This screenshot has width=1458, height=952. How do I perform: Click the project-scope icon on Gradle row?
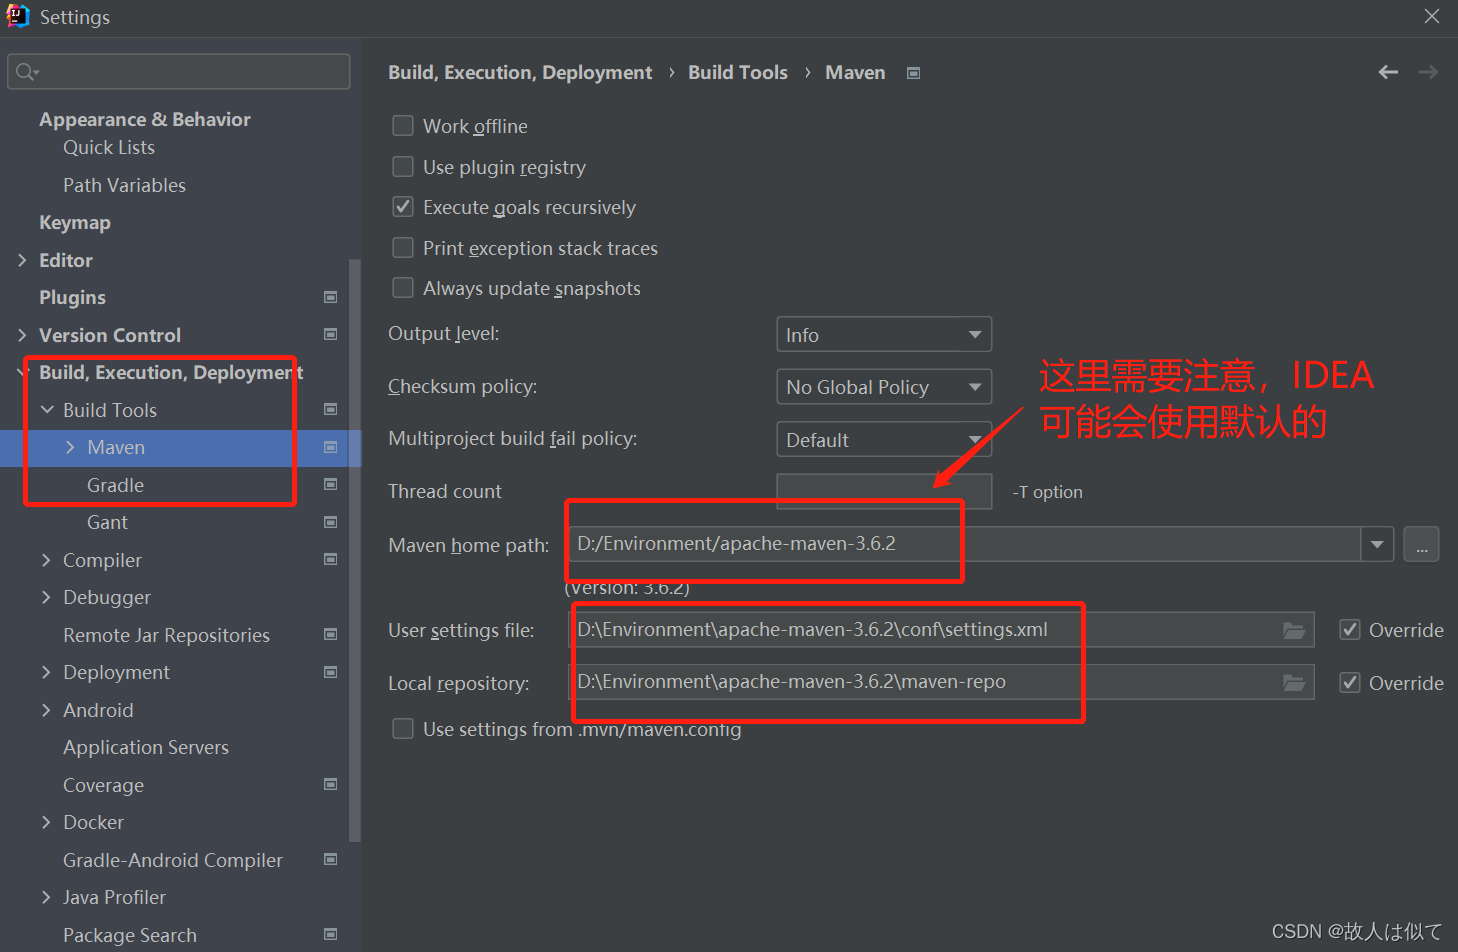pos(331,484)
